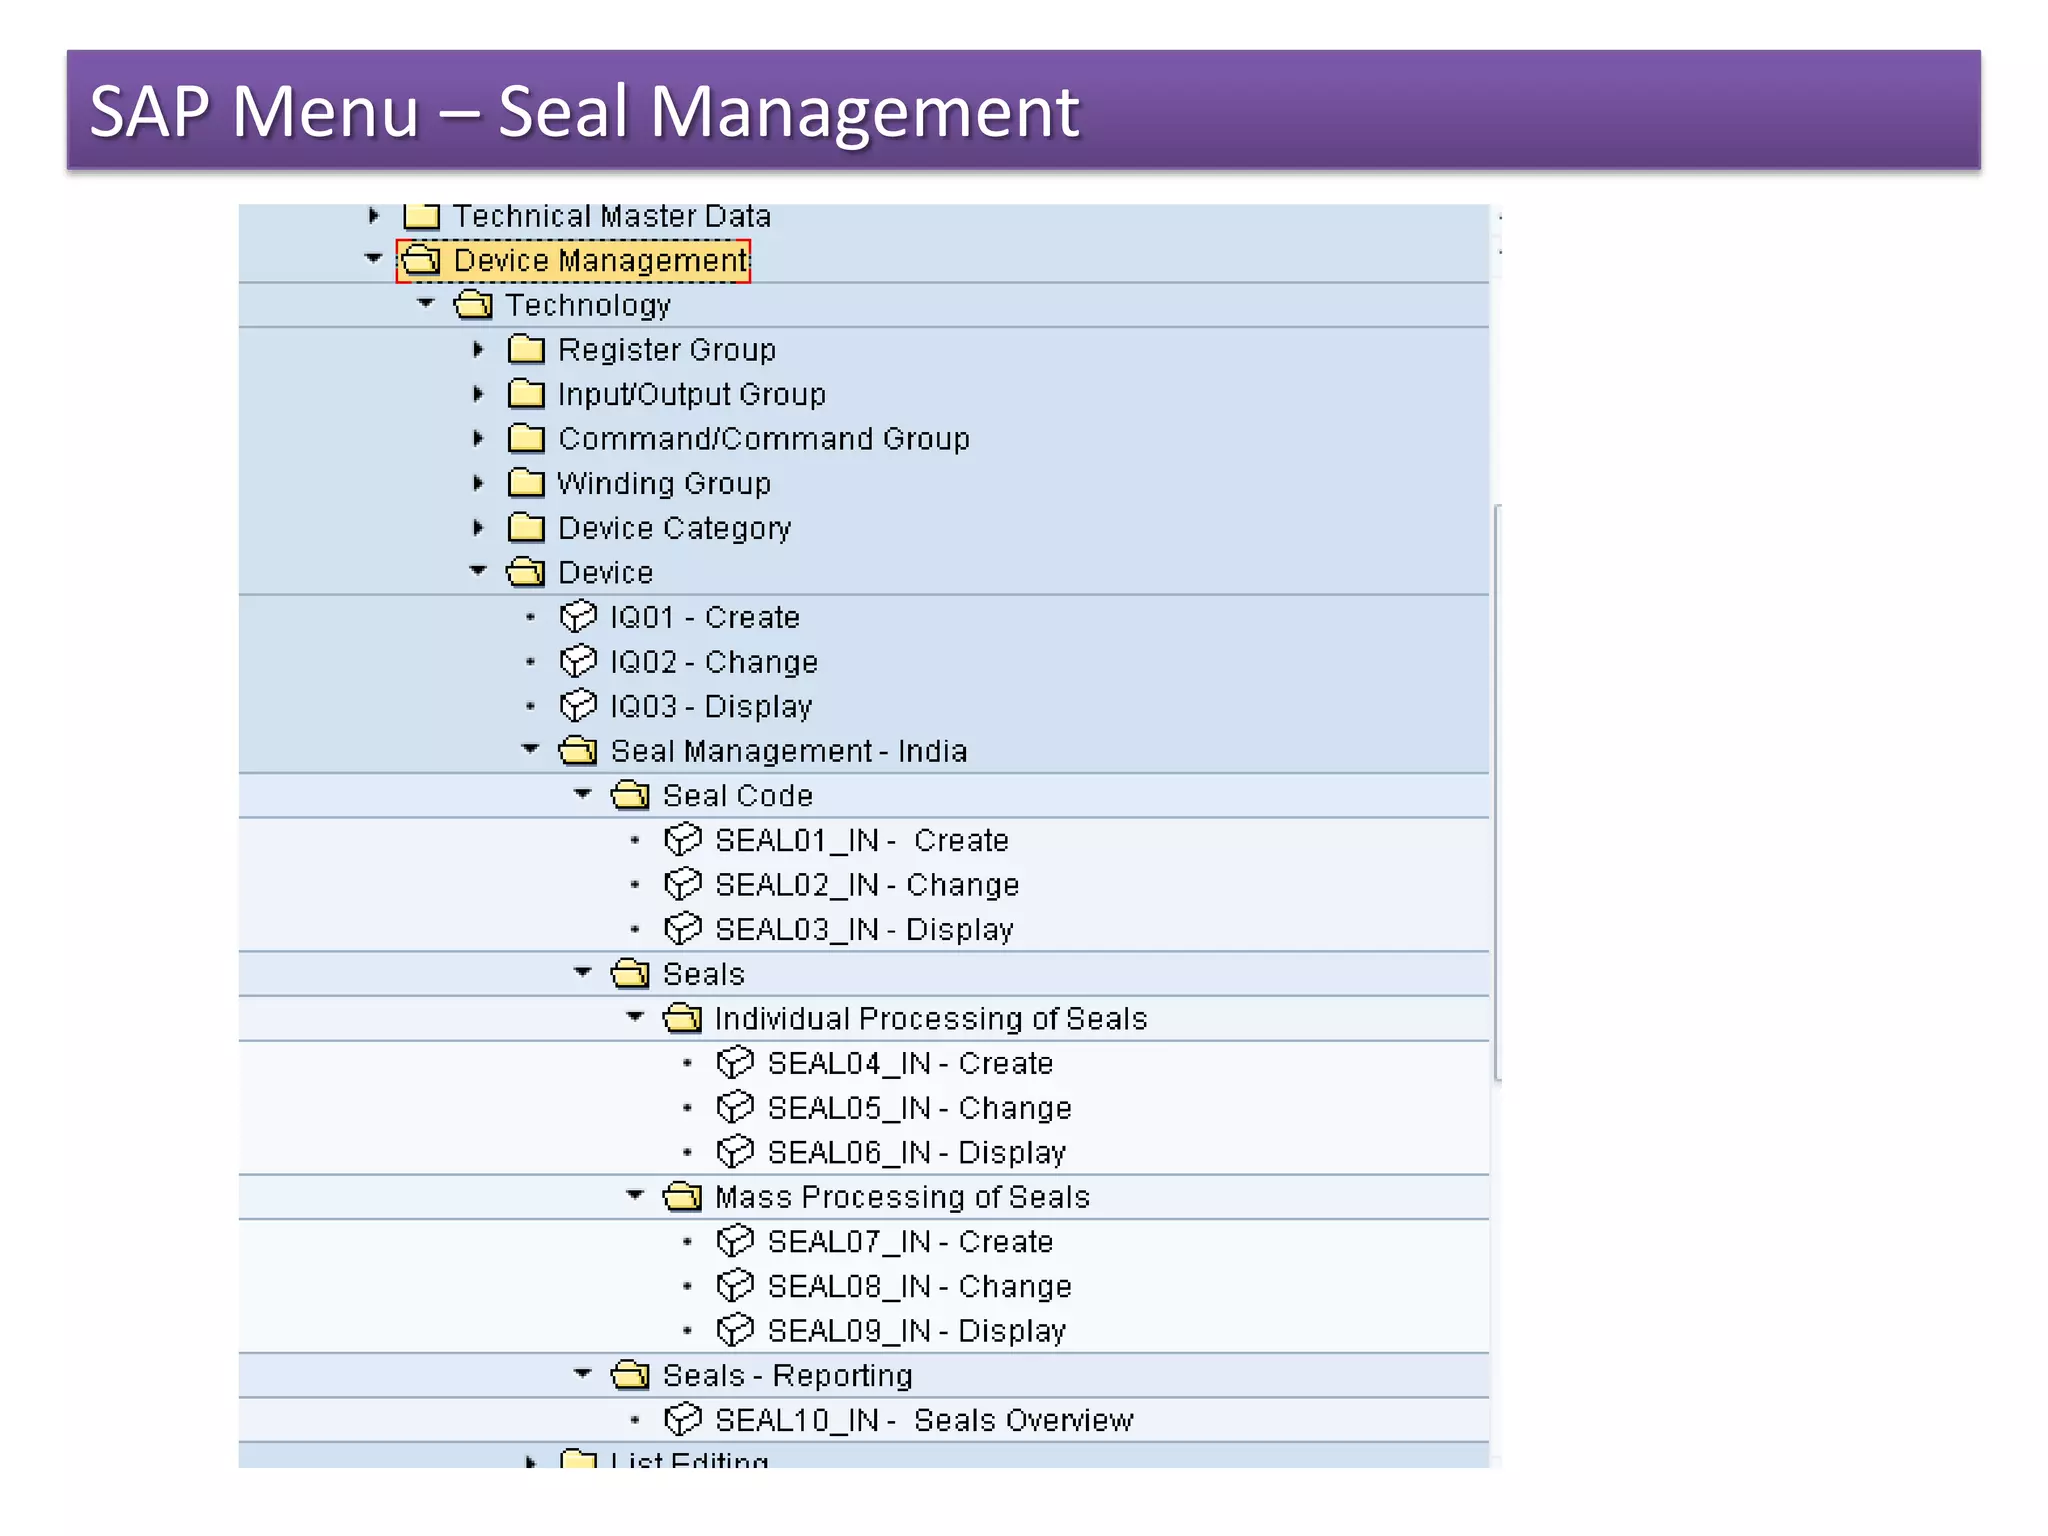This screenshot has width=2048, height=1536.
Task: Select the Device Management tree entry
Action: click(573, 261)
